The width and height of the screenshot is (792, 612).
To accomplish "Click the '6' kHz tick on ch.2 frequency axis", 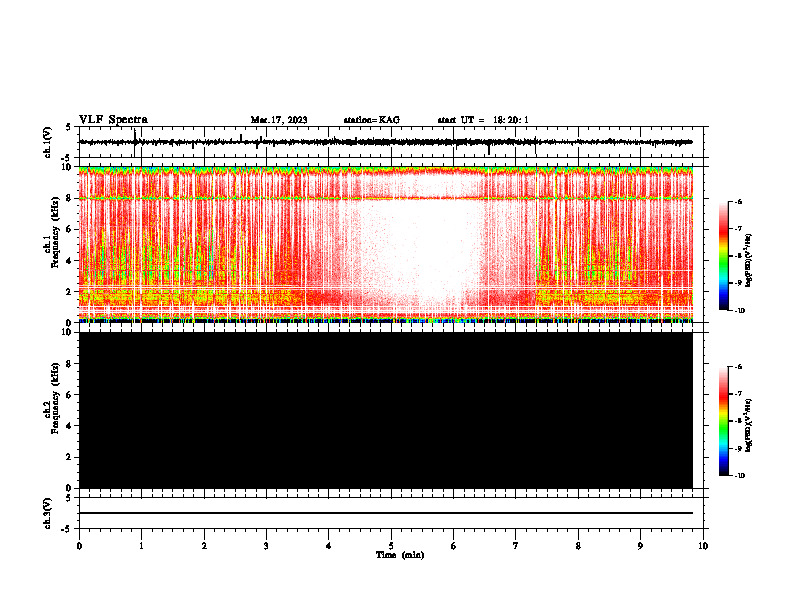I will 70,395.
